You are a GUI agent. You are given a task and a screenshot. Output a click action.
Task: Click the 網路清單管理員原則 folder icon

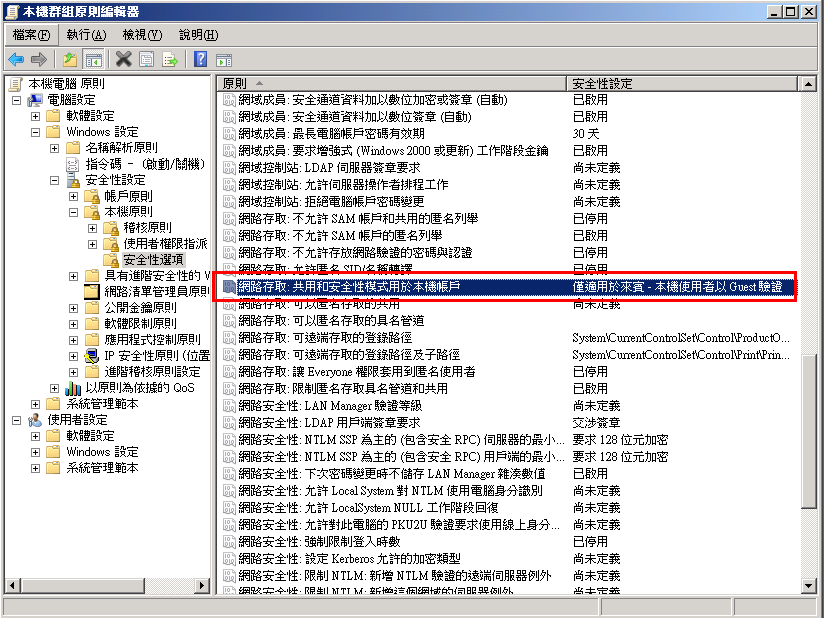point(92,291)
